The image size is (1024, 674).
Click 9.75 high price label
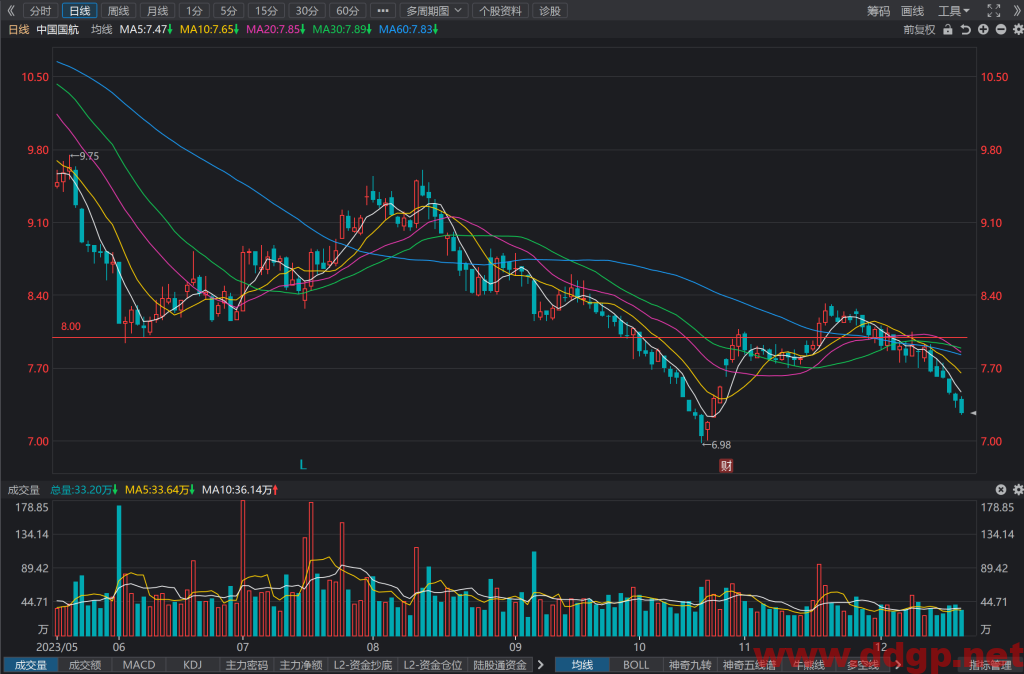point(89,156)
